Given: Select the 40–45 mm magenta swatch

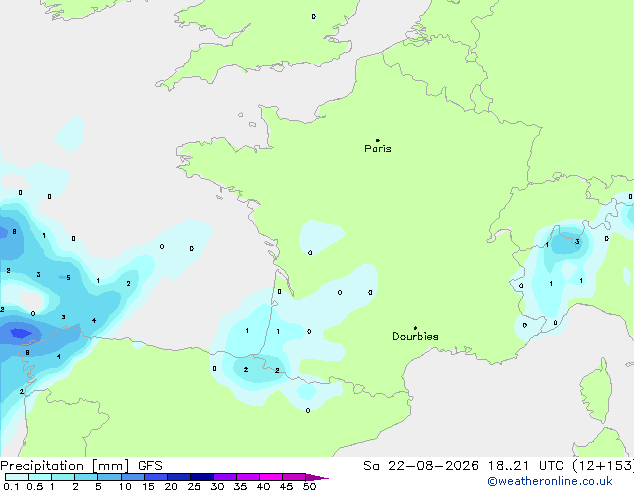Looking at the screenshot, I should point(271,477).
